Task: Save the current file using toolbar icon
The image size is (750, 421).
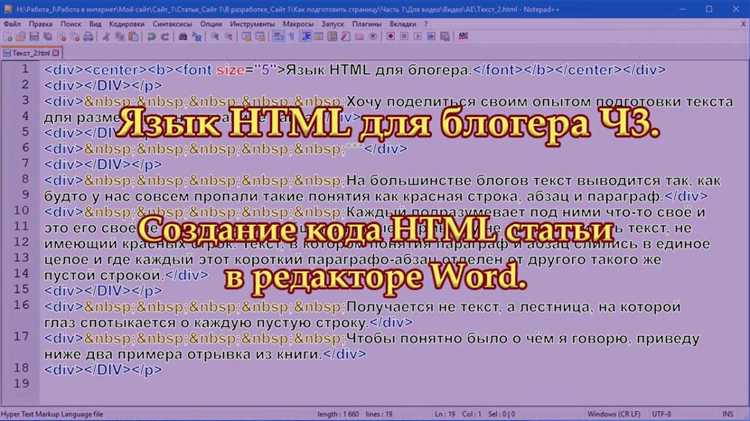Action: point(34,36)
